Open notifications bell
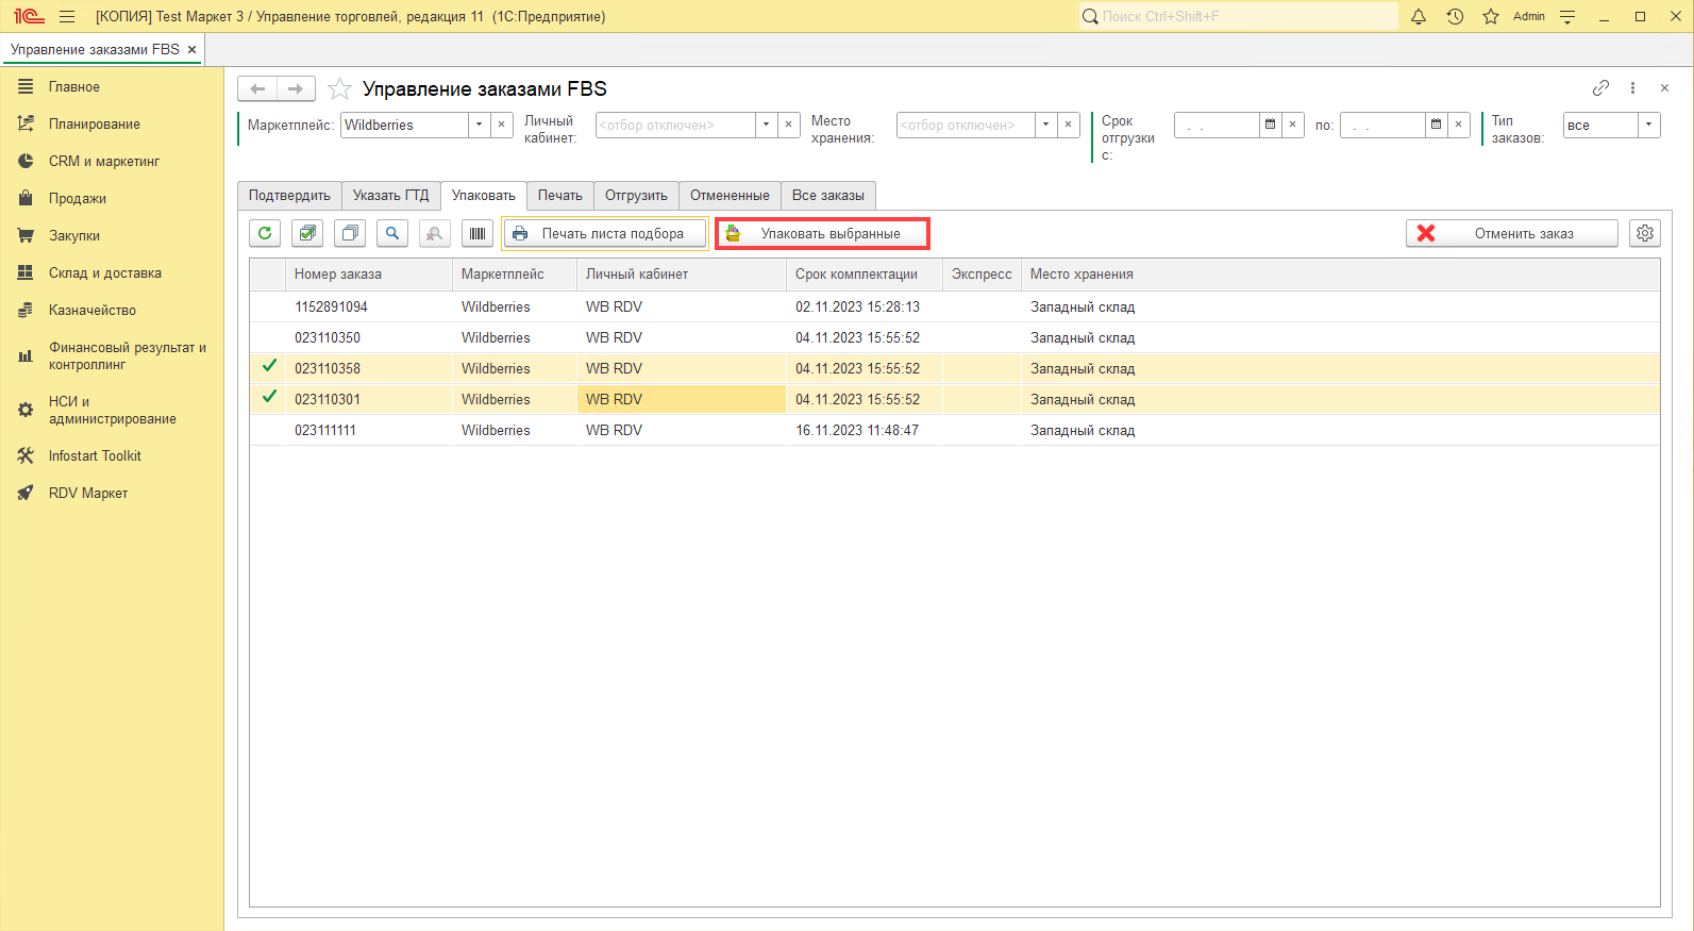 point(1418,16)
